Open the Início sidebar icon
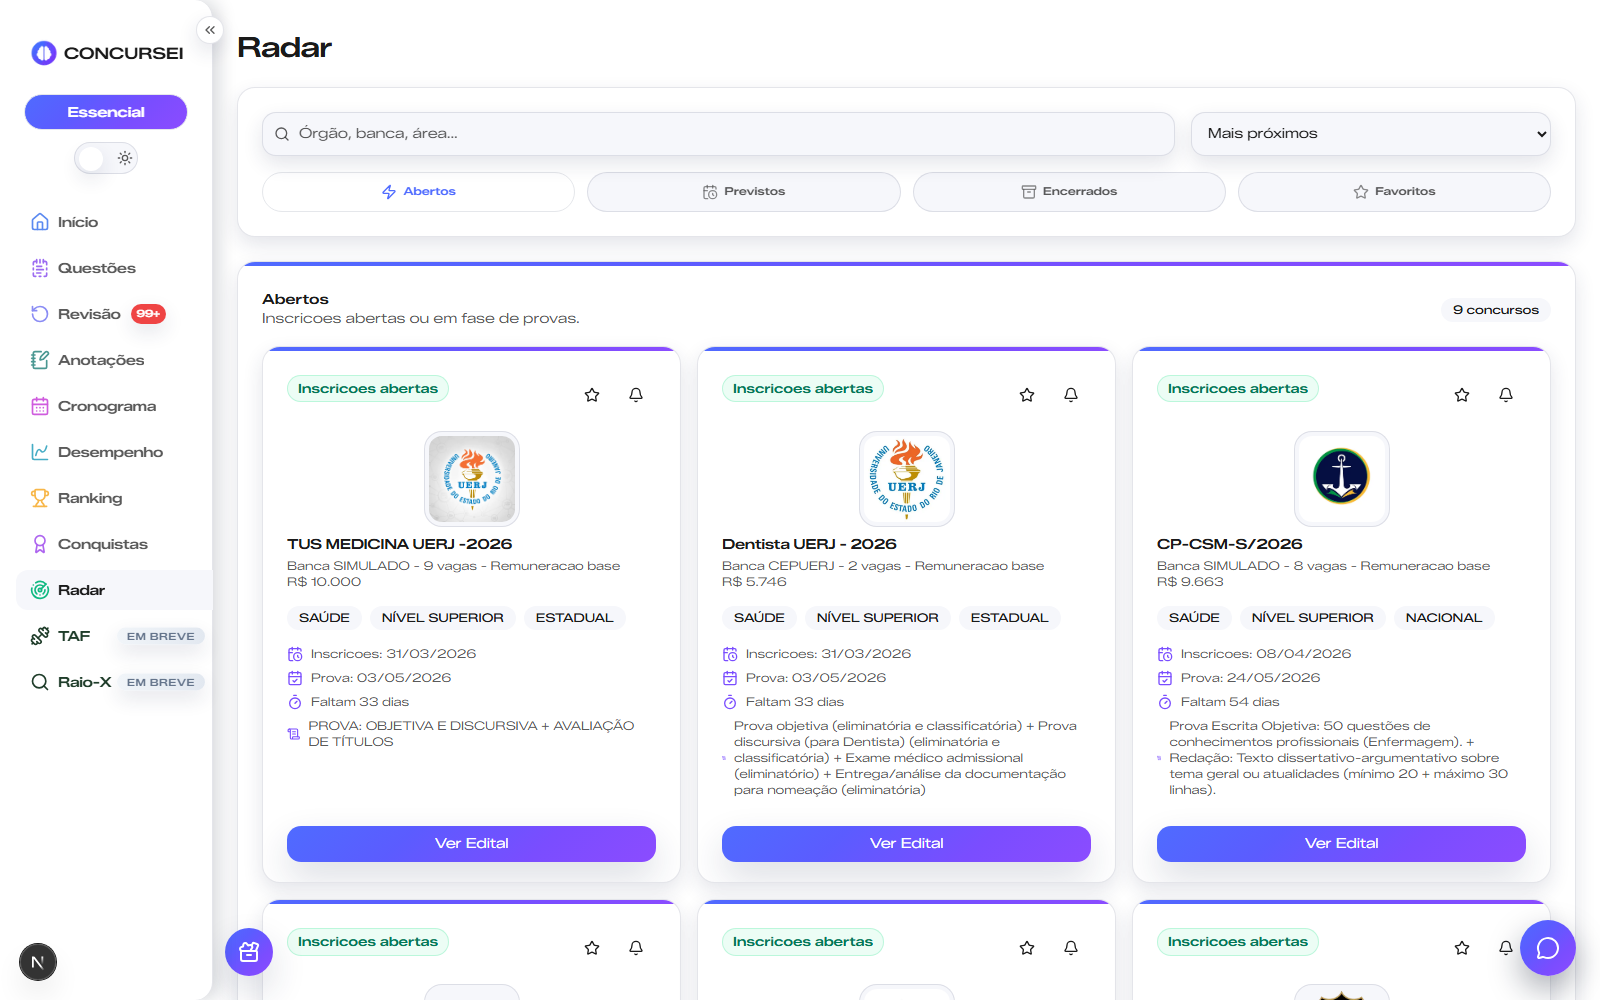The width and height of the screenshot is (1600, 1000). 78,221
